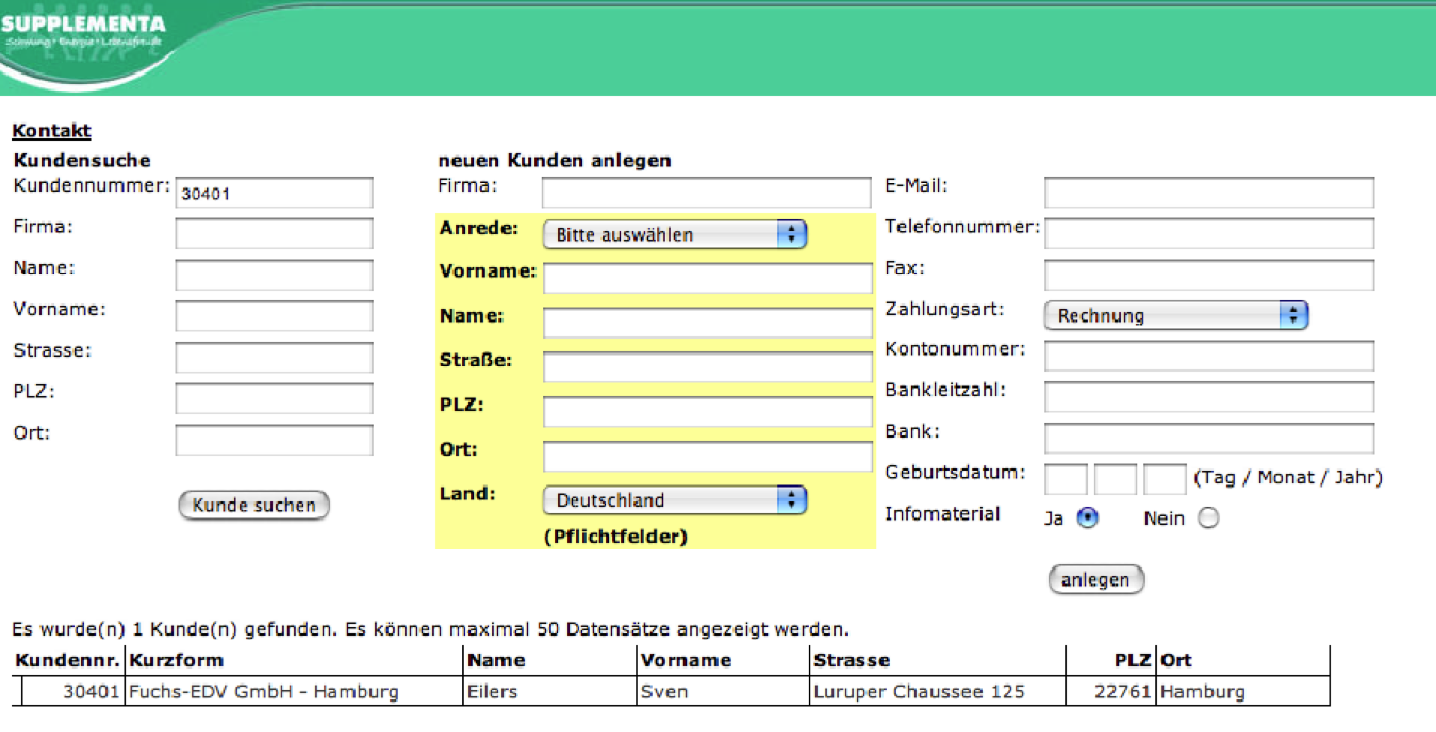Click the anlegen button
The image size is (1436, 732).
tap(1095, 580)
